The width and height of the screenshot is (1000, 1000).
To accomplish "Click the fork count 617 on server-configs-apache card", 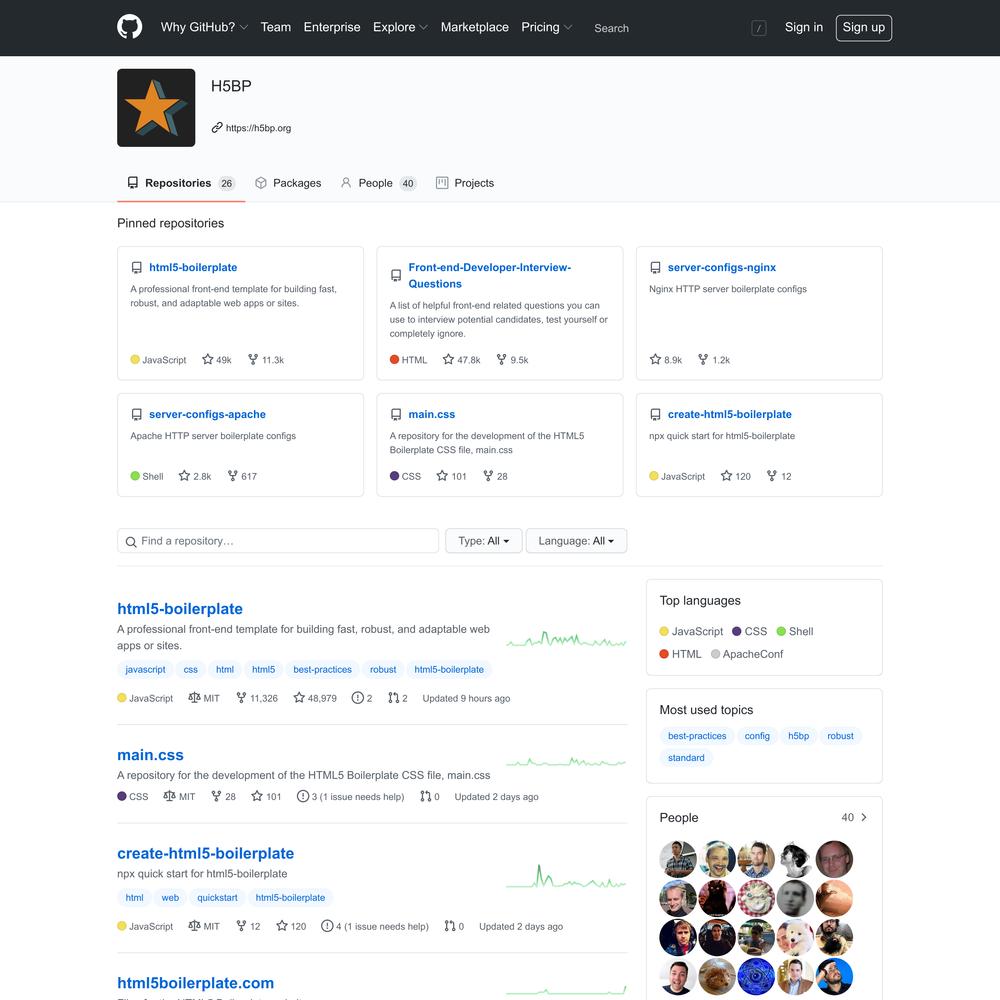I will click(242, 476).
